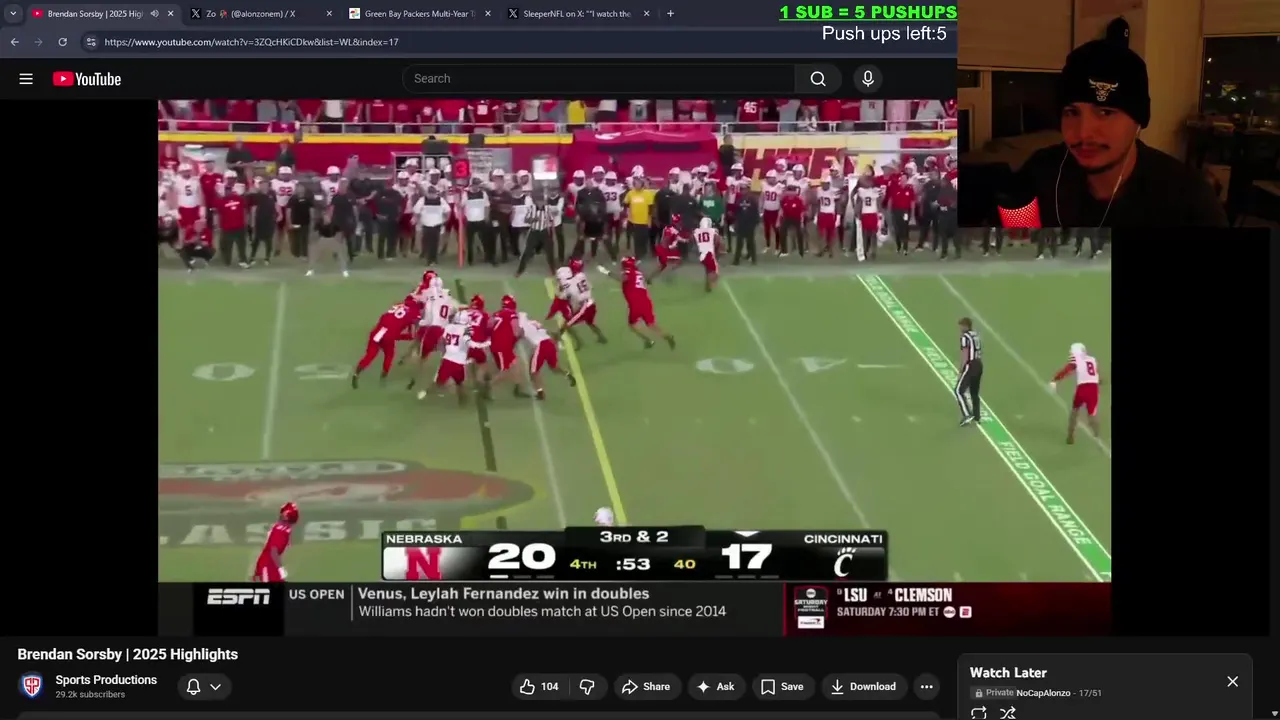Open more actions three-dot menu
The height and width of the screenshot is (720, 1280).
click(x=927, y=686)
